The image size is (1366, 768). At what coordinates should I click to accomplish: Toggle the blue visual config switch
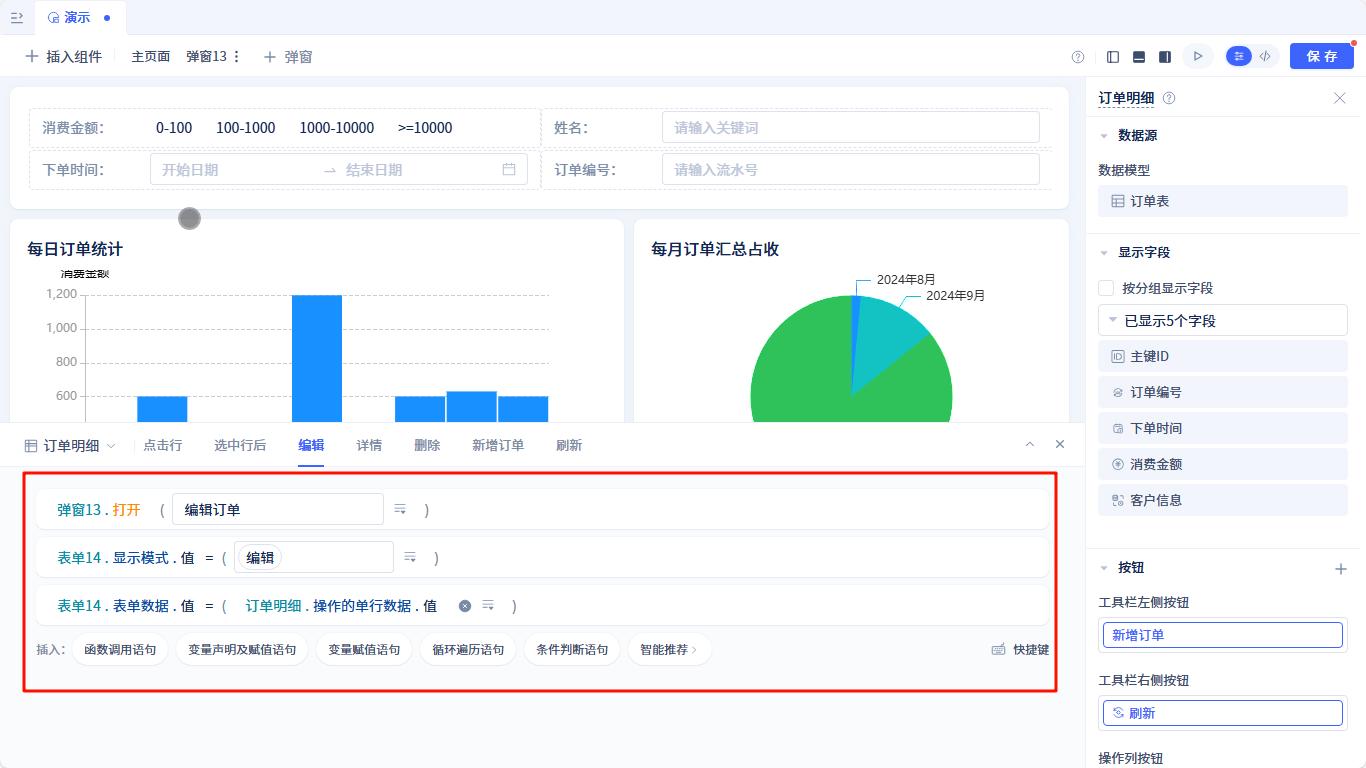coord(1238,56)
